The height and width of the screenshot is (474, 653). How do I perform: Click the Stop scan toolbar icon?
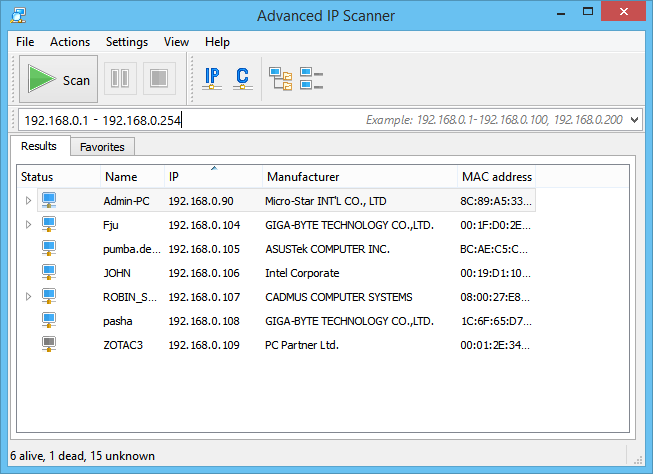(158, 79)
